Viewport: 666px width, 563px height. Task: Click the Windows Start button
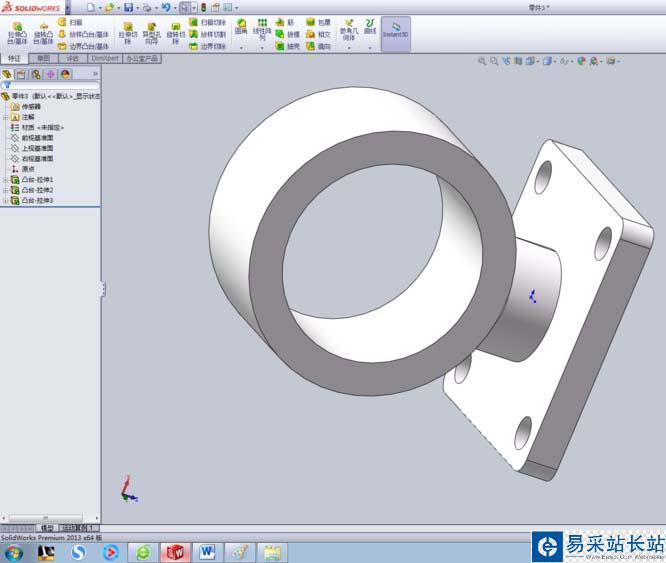click(x=14, y=553)
